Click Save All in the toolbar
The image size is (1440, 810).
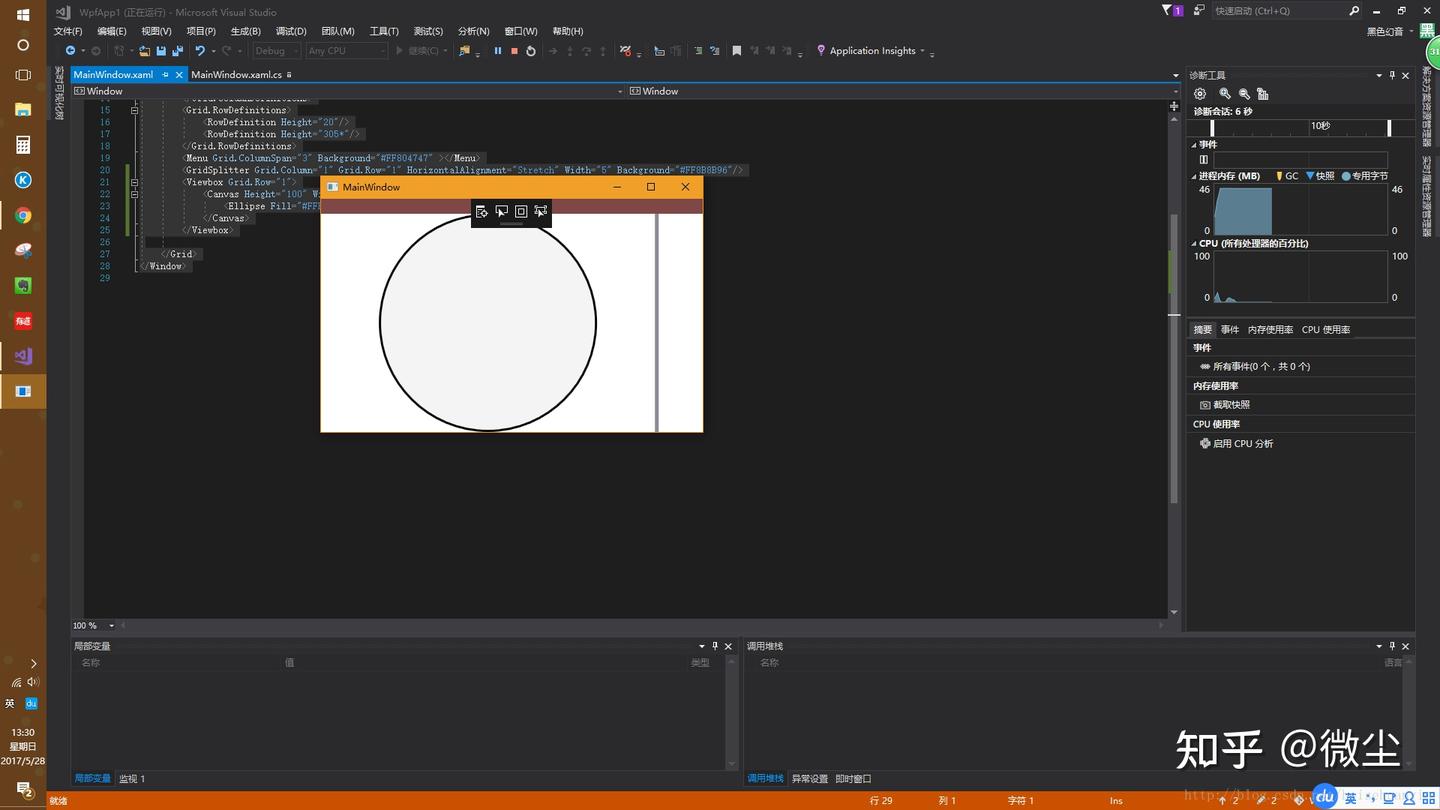click(177, 51)
